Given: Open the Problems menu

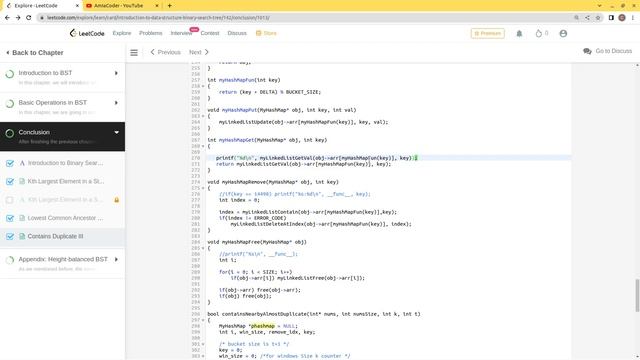Looking at the screenshot, I should coord(151,33).
